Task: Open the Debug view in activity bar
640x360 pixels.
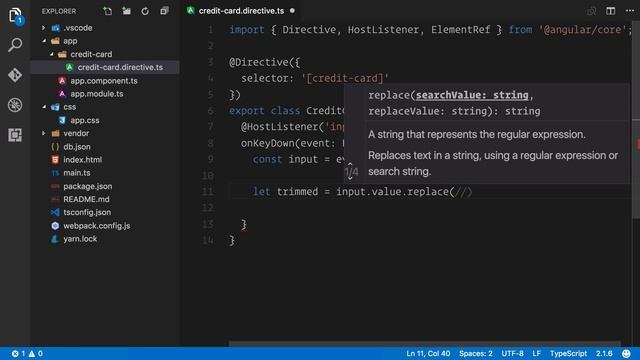Action: pos(15,105)
